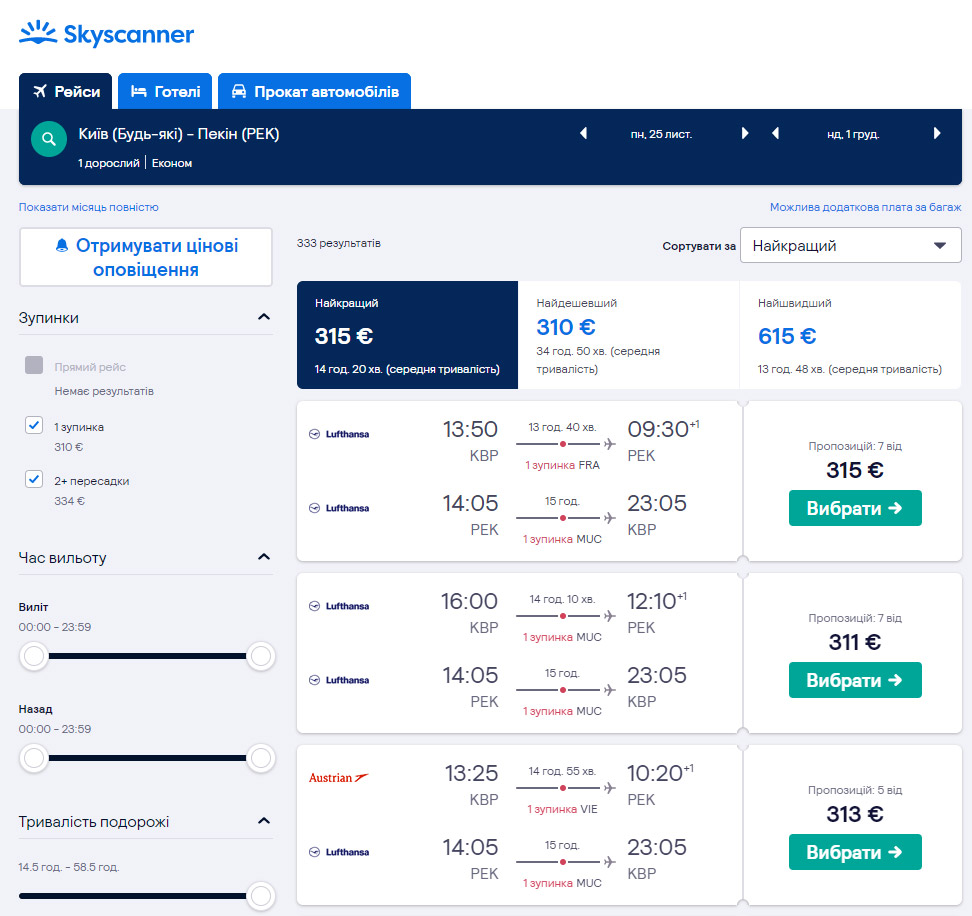Click the 333 результатів count
The image size is (972, 916).
tap(338, 243)
